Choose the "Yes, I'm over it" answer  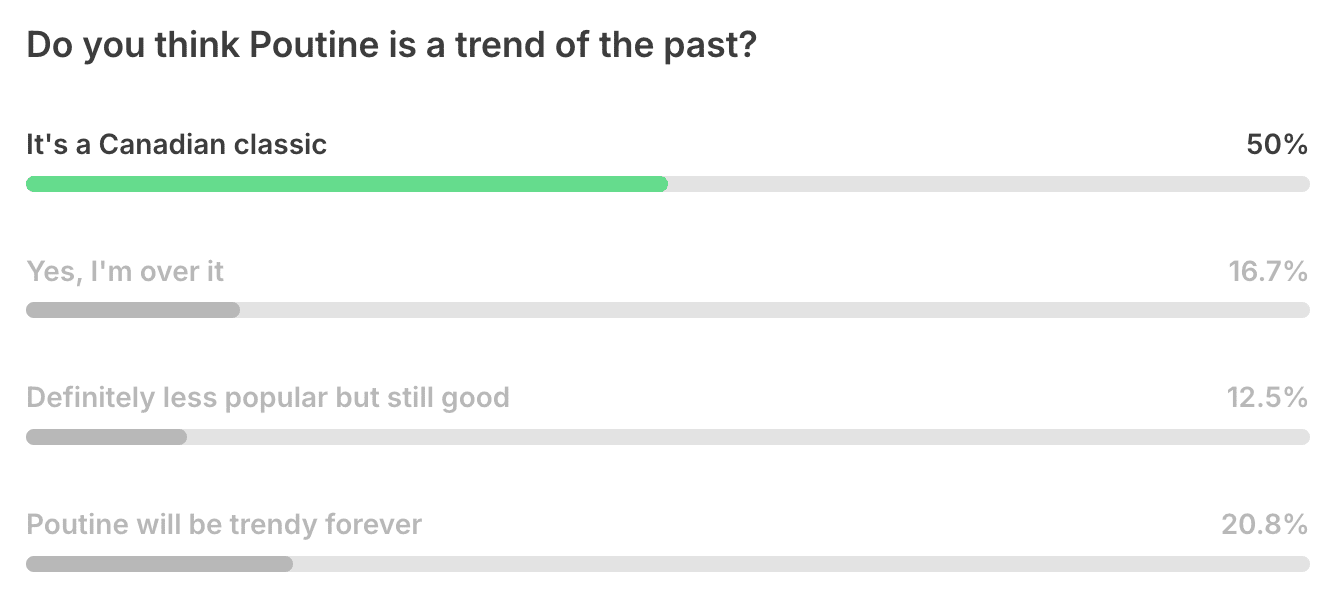(x=125, y=271)
